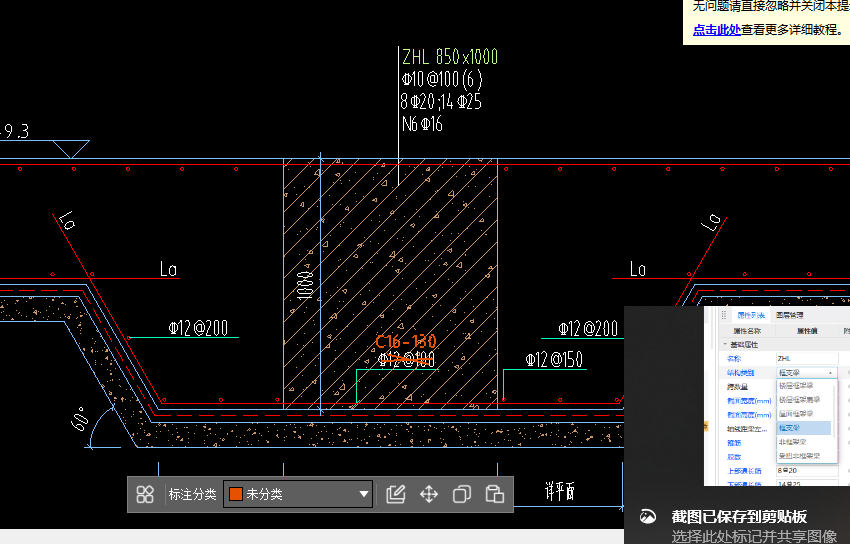Click the edit annotation pencil icon
This screenshot has height=544, width=850.
tap(396, 494)
